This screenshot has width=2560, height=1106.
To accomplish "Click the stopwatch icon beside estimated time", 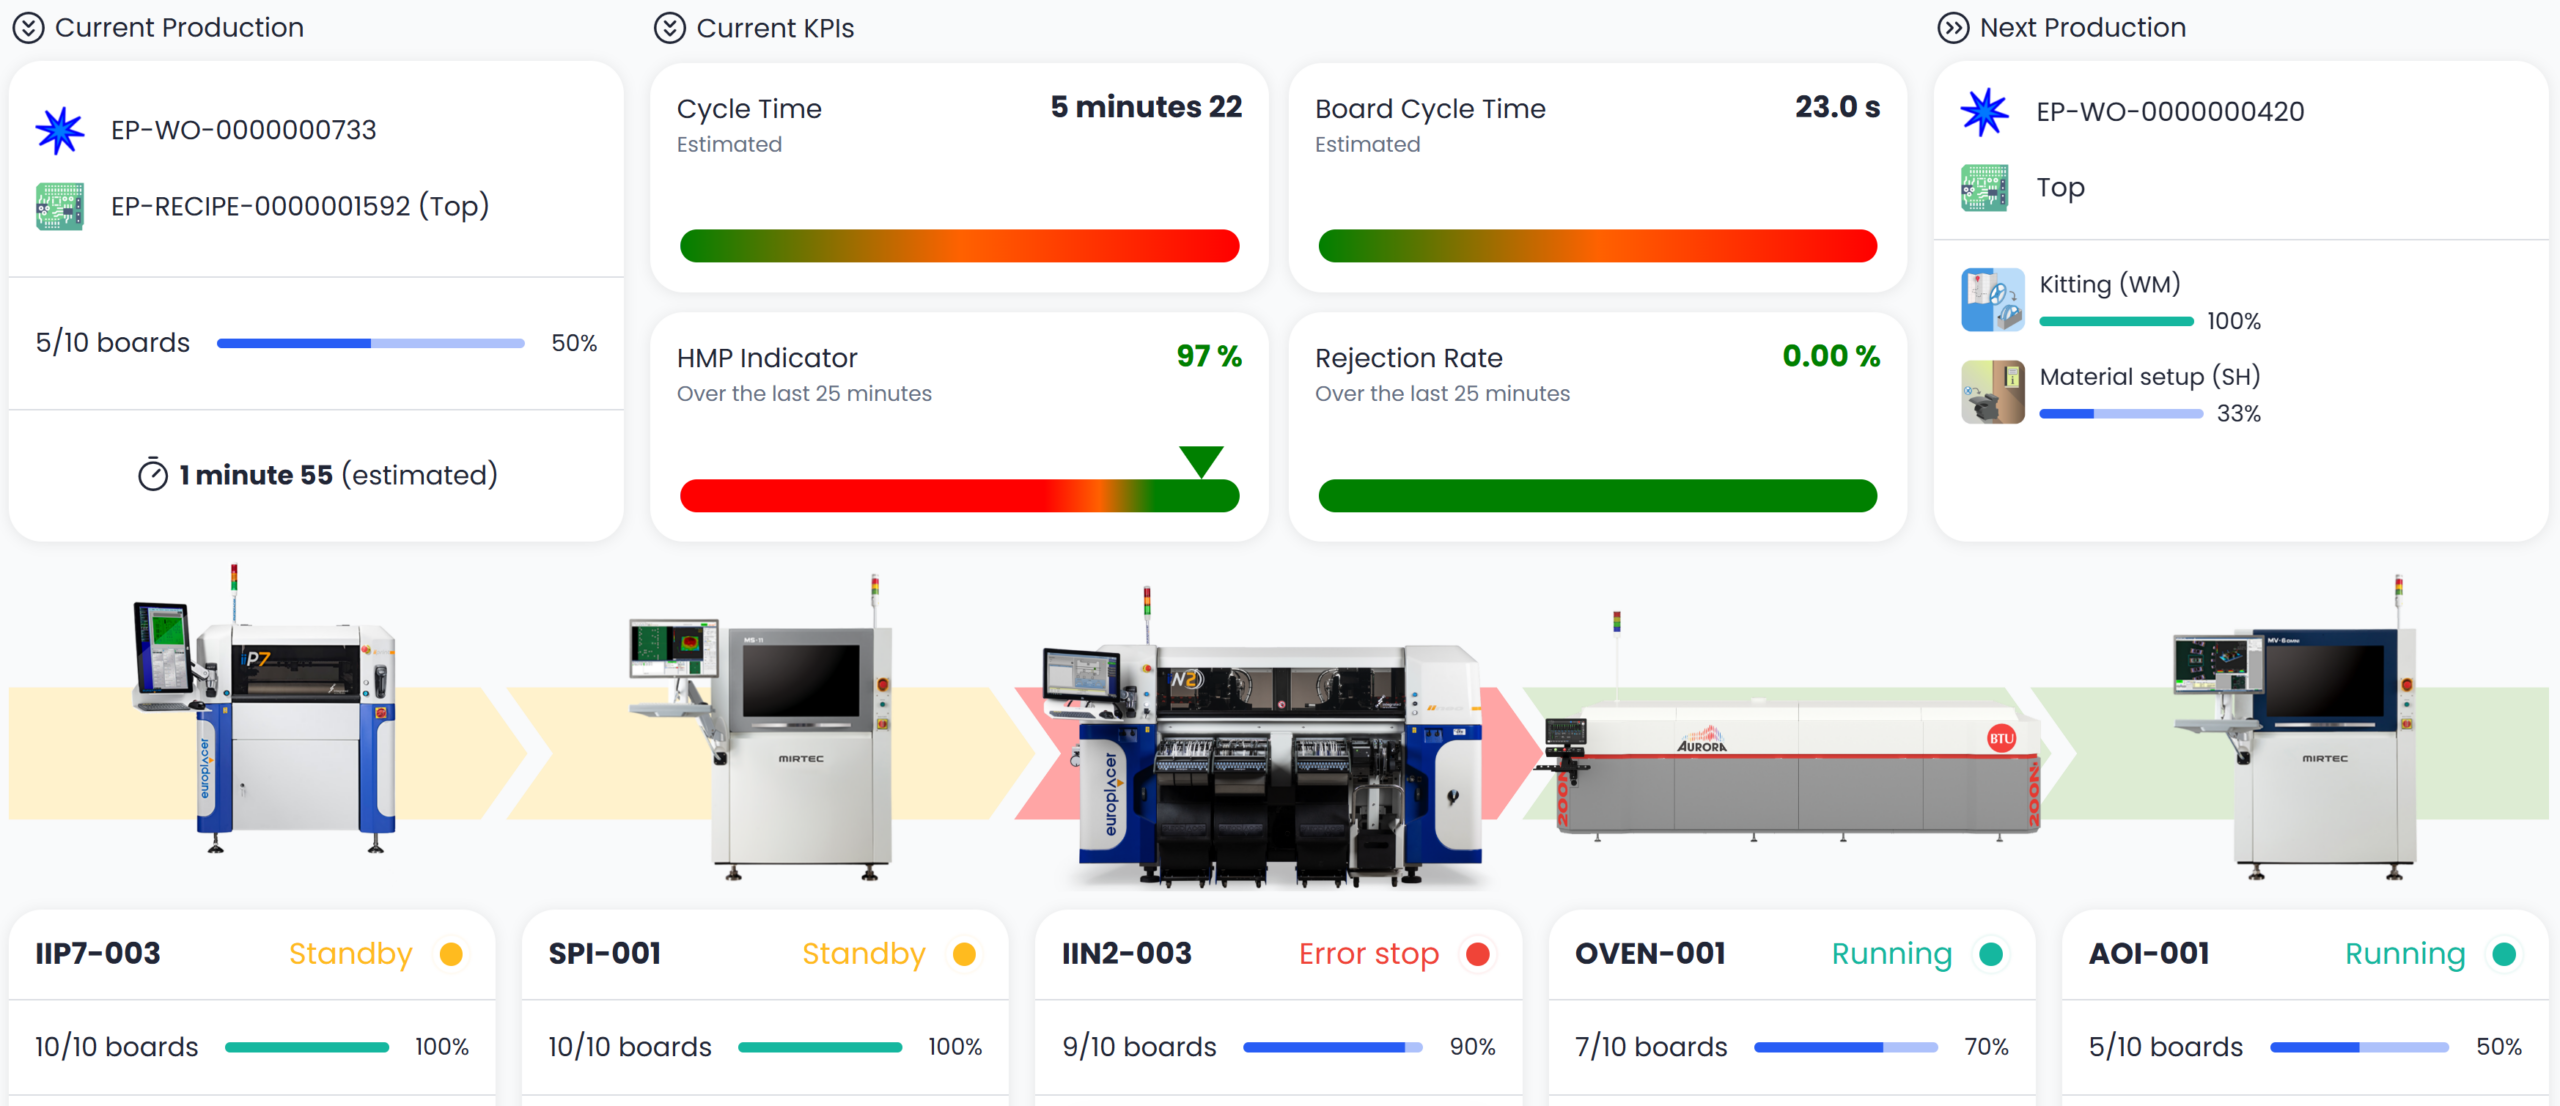I will tap(153, 475).
